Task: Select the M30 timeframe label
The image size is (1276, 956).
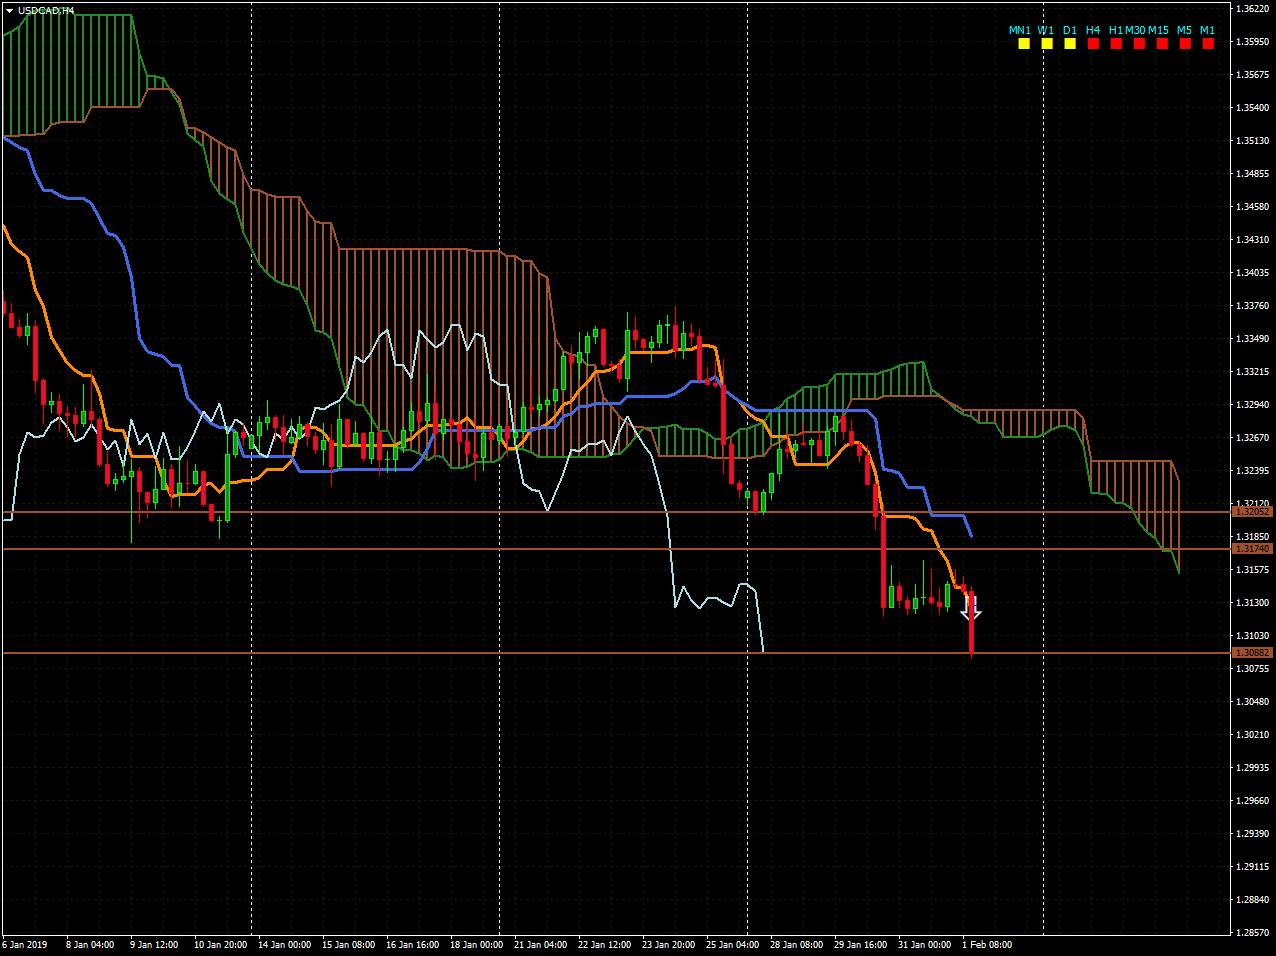Action: click(x=1136, y=30)
